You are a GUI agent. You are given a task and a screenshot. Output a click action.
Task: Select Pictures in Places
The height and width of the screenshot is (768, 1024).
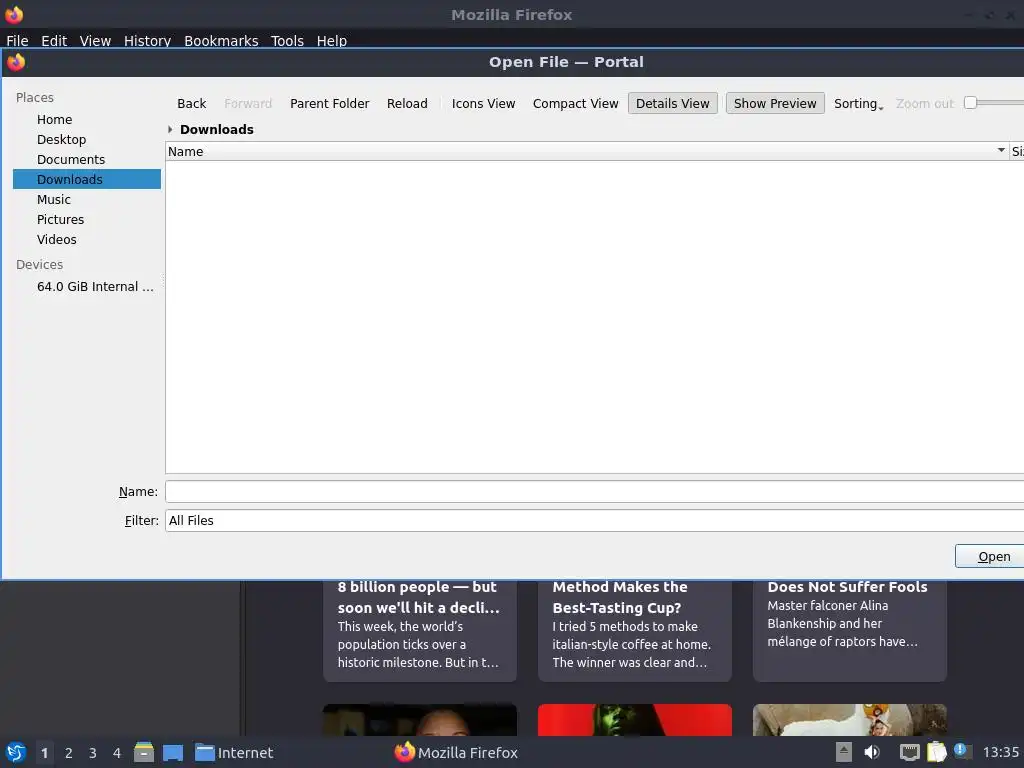pyautogui.click(x=87, y=219)
